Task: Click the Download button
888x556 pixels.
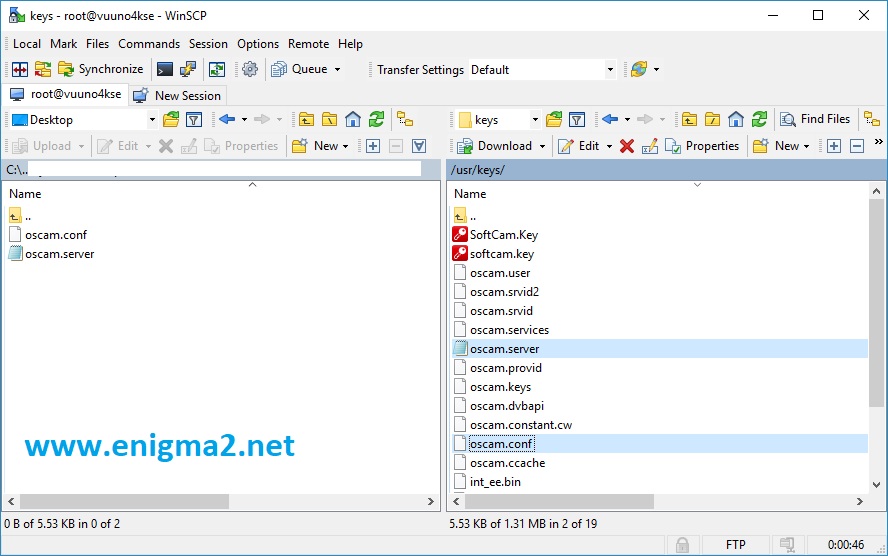Action: pyautogui.click(x=495, y=146)
